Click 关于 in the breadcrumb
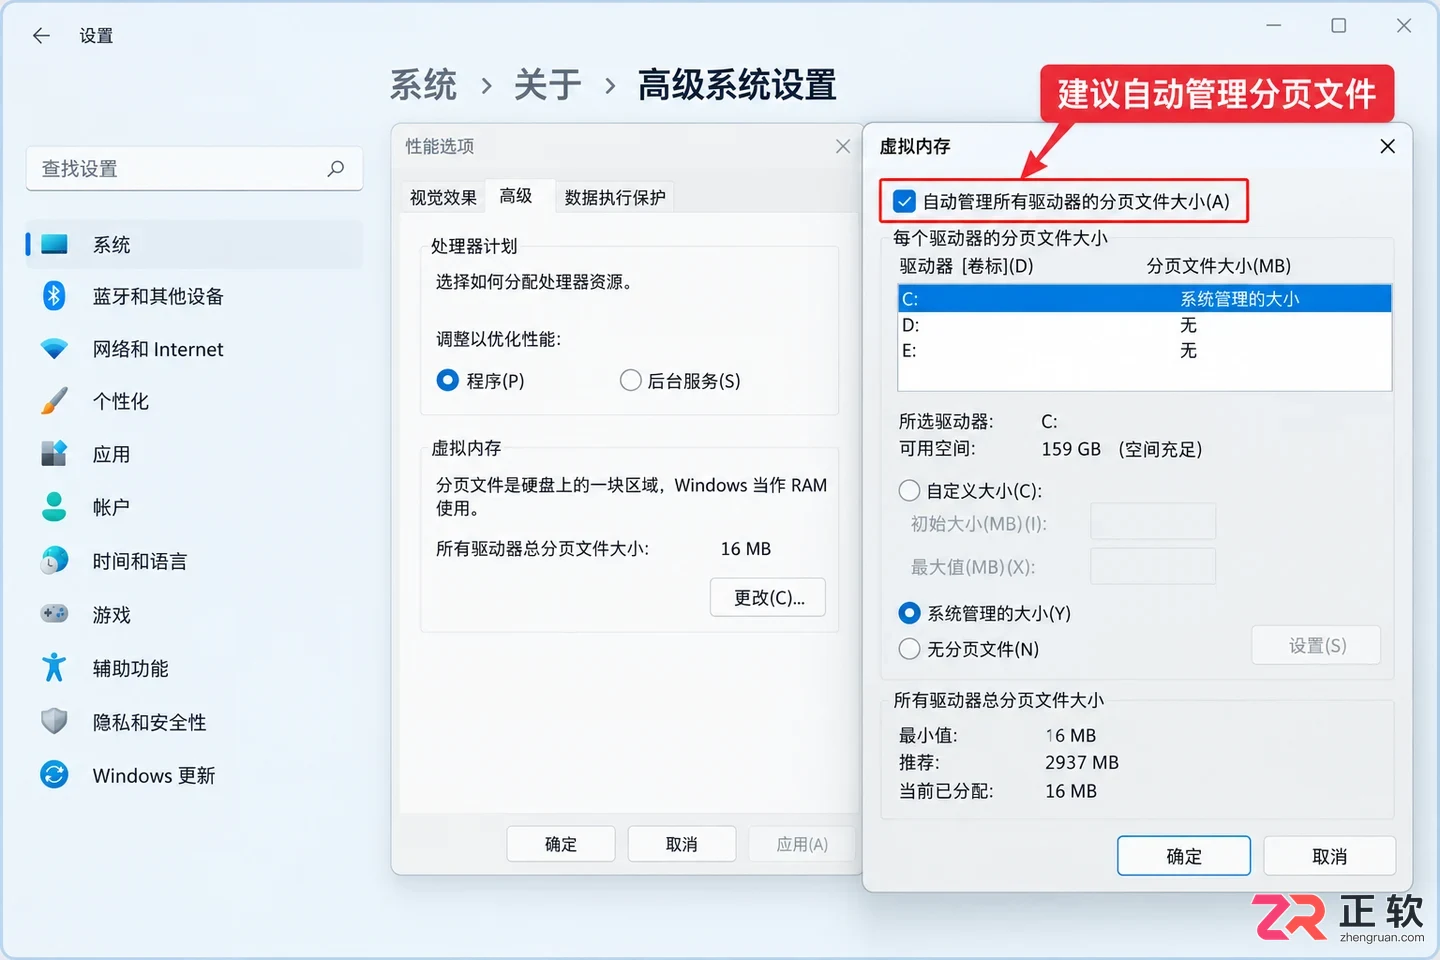The image size is (1440, 960). (548, 85)
